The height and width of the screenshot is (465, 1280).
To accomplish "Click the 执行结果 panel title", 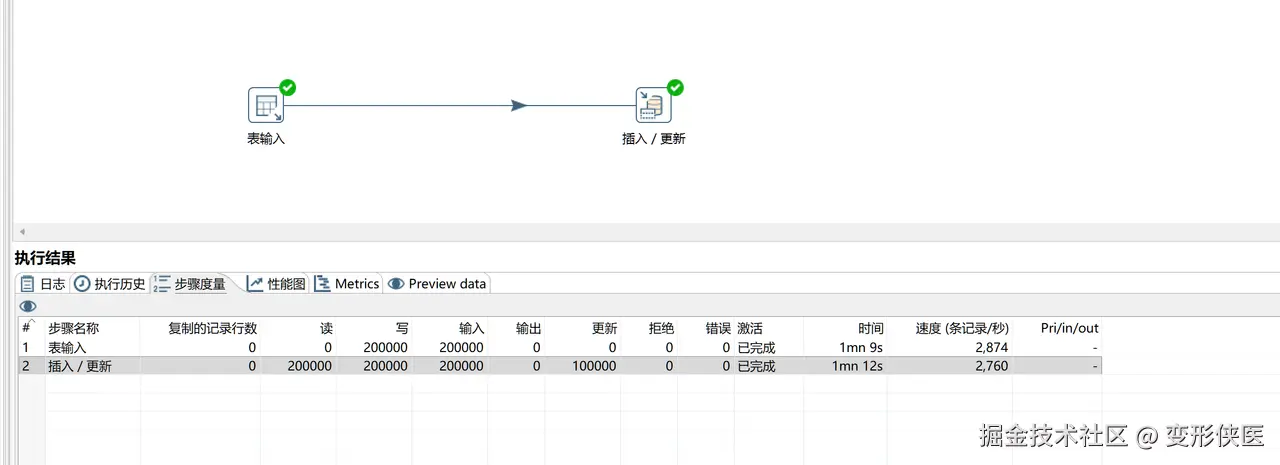I will click(x=45, y=258).
